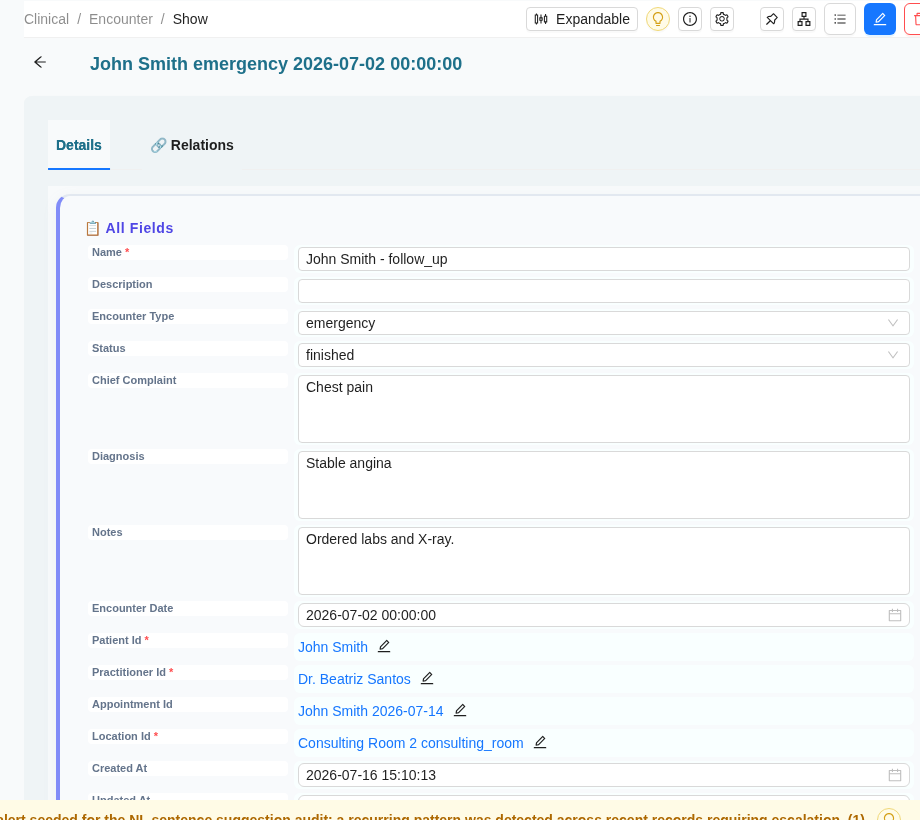The height and width of the screenshot is (820, 920).
Task: Click the Created At label
Action: click(x=120, y=768)
